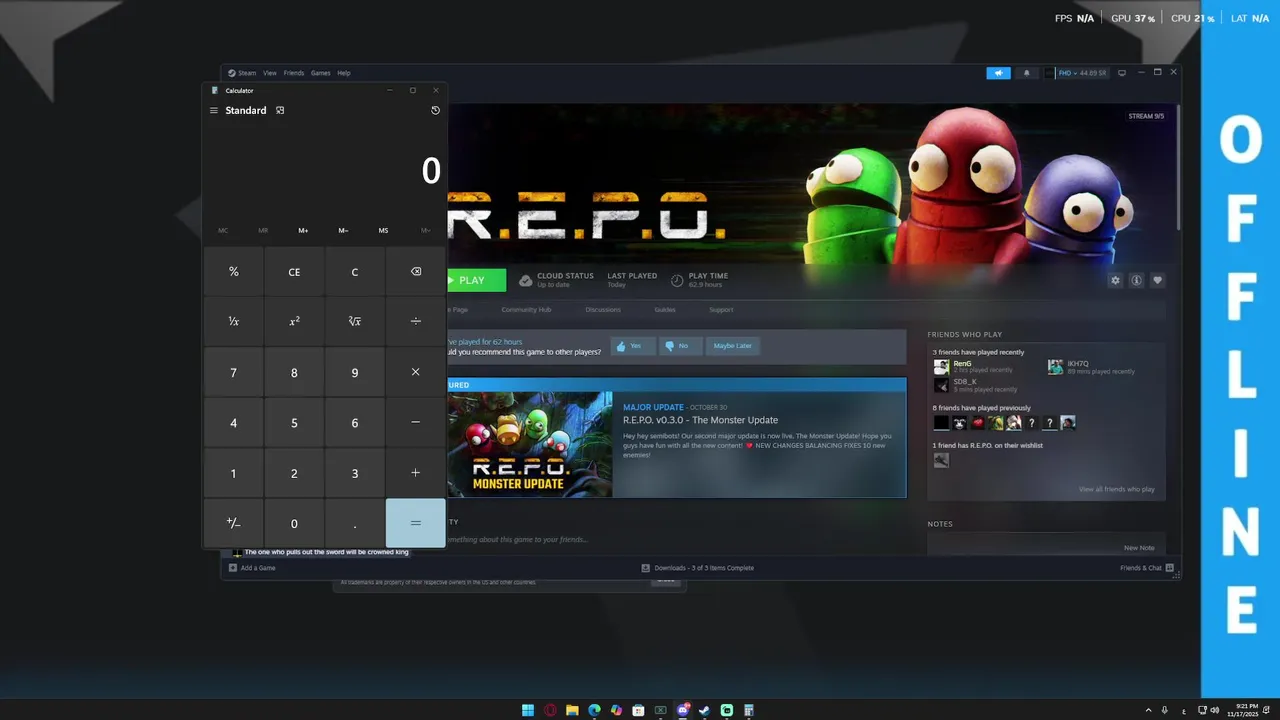Click the square root key

(355, 321)
